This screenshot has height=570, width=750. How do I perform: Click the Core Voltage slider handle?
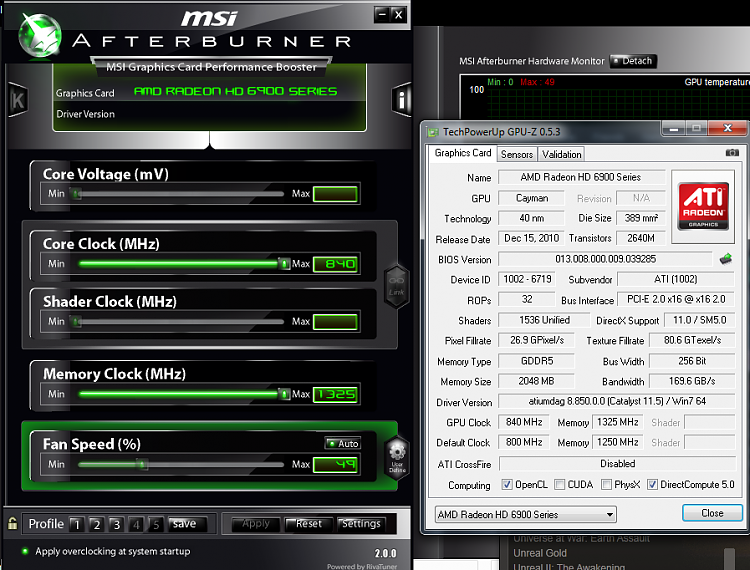pyautogui.click(x=76, y=194)
